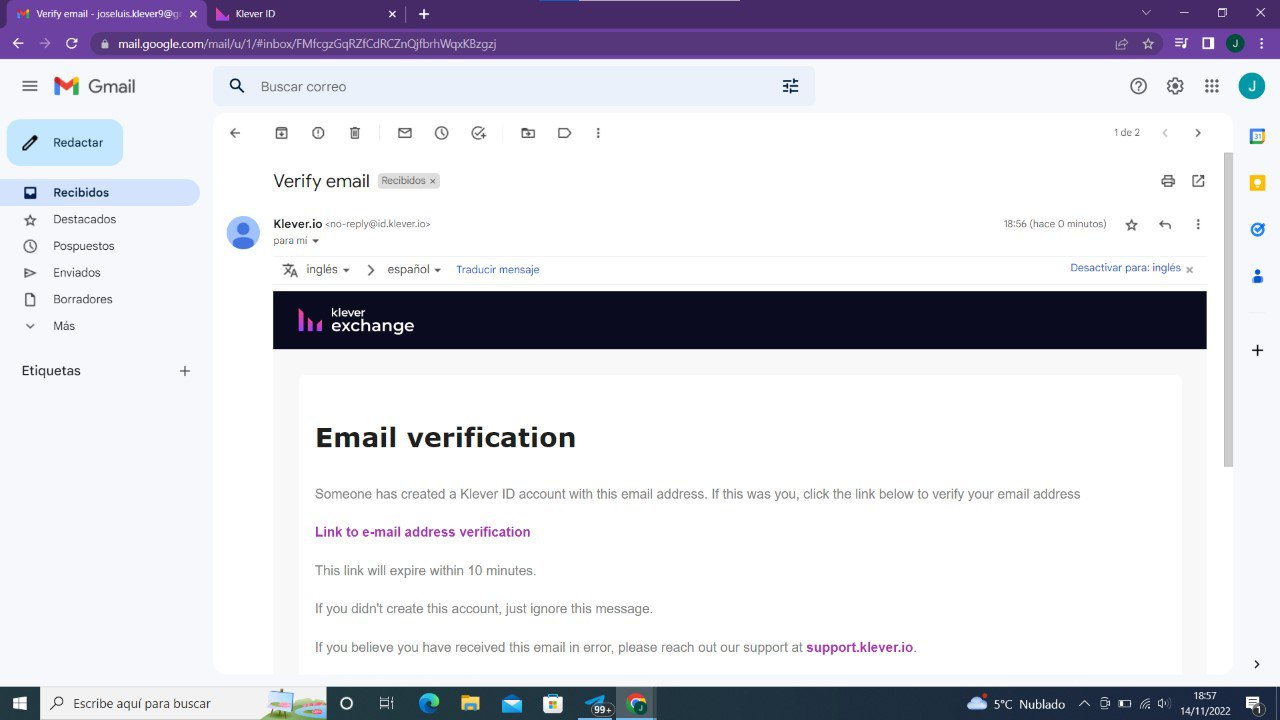
Task: Click the Chrome address bar URL
Action: [x=307, y=44]
